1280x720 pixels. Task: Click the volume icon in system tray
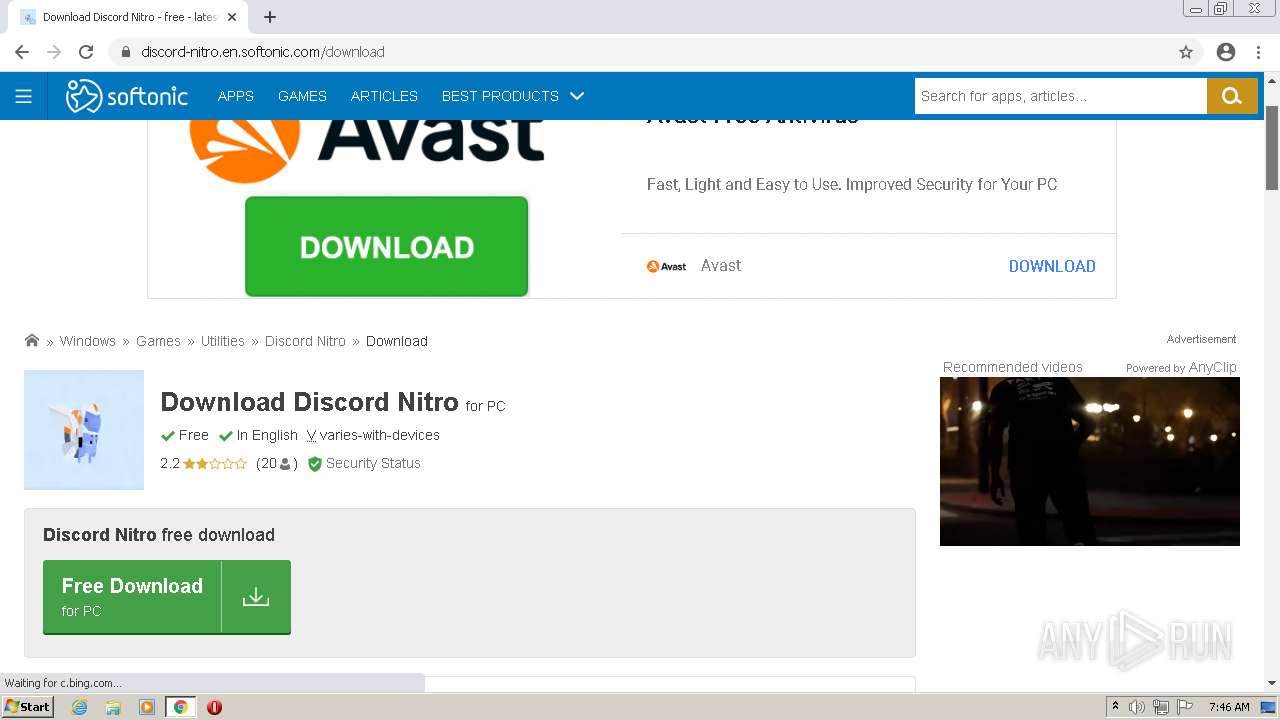[x=1137, y=707]
